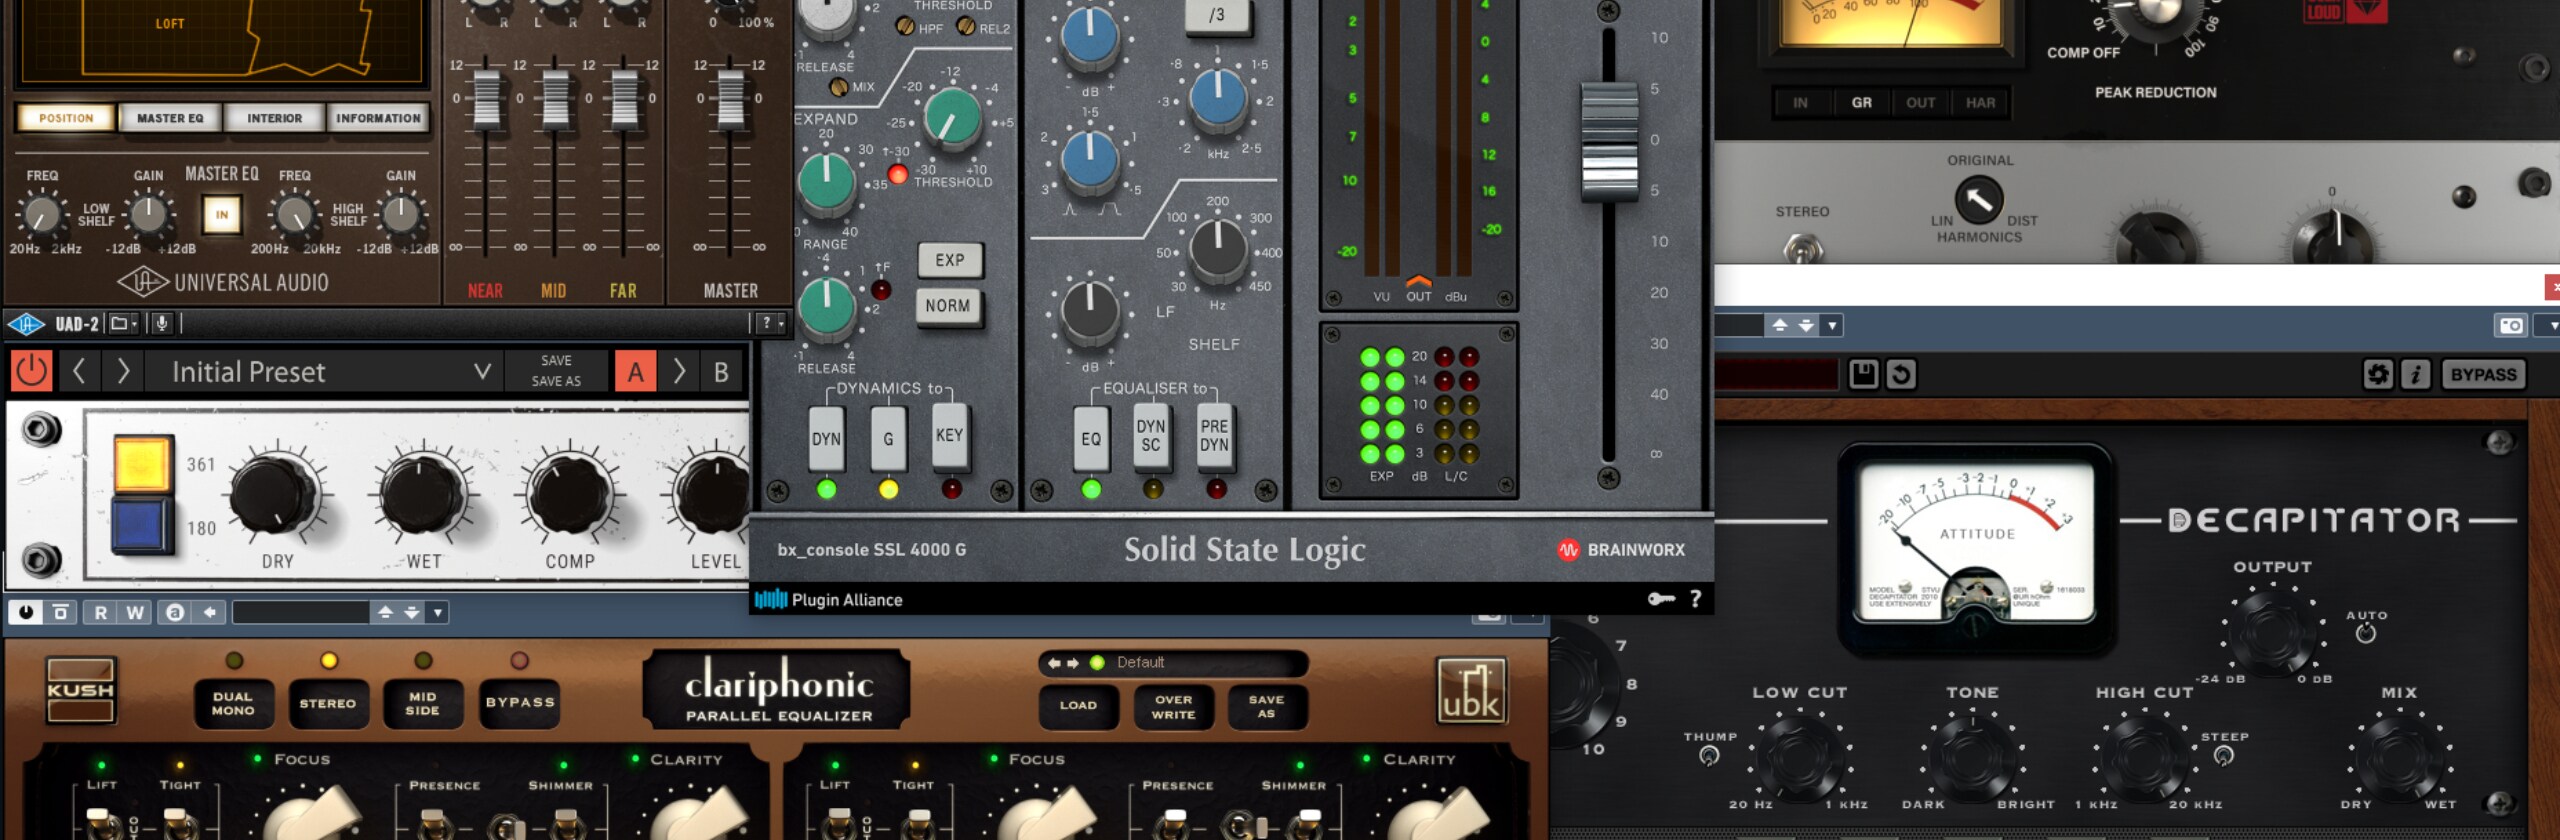Click the ubk logo on Clariphonic
The width and height of the screenshot is (2560, 840).
pos(1470,690)
